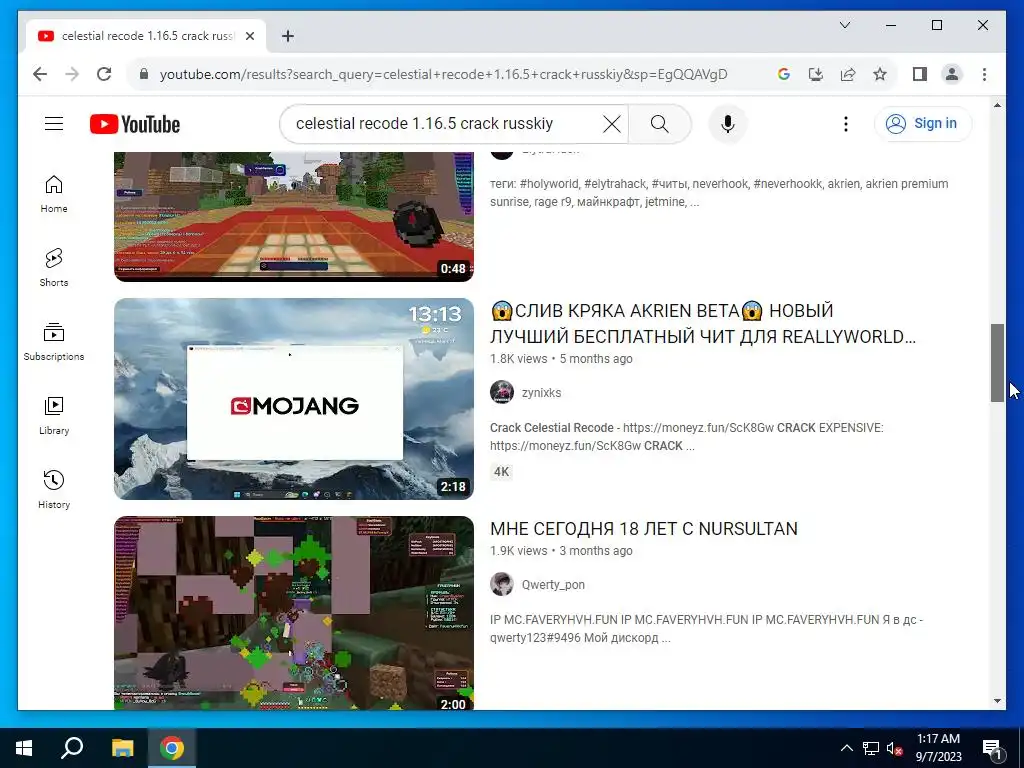Click description starting Crack Celestial Recode
Image resolution: width=1024 pixels, height=768 pixels.
[686, 437]
